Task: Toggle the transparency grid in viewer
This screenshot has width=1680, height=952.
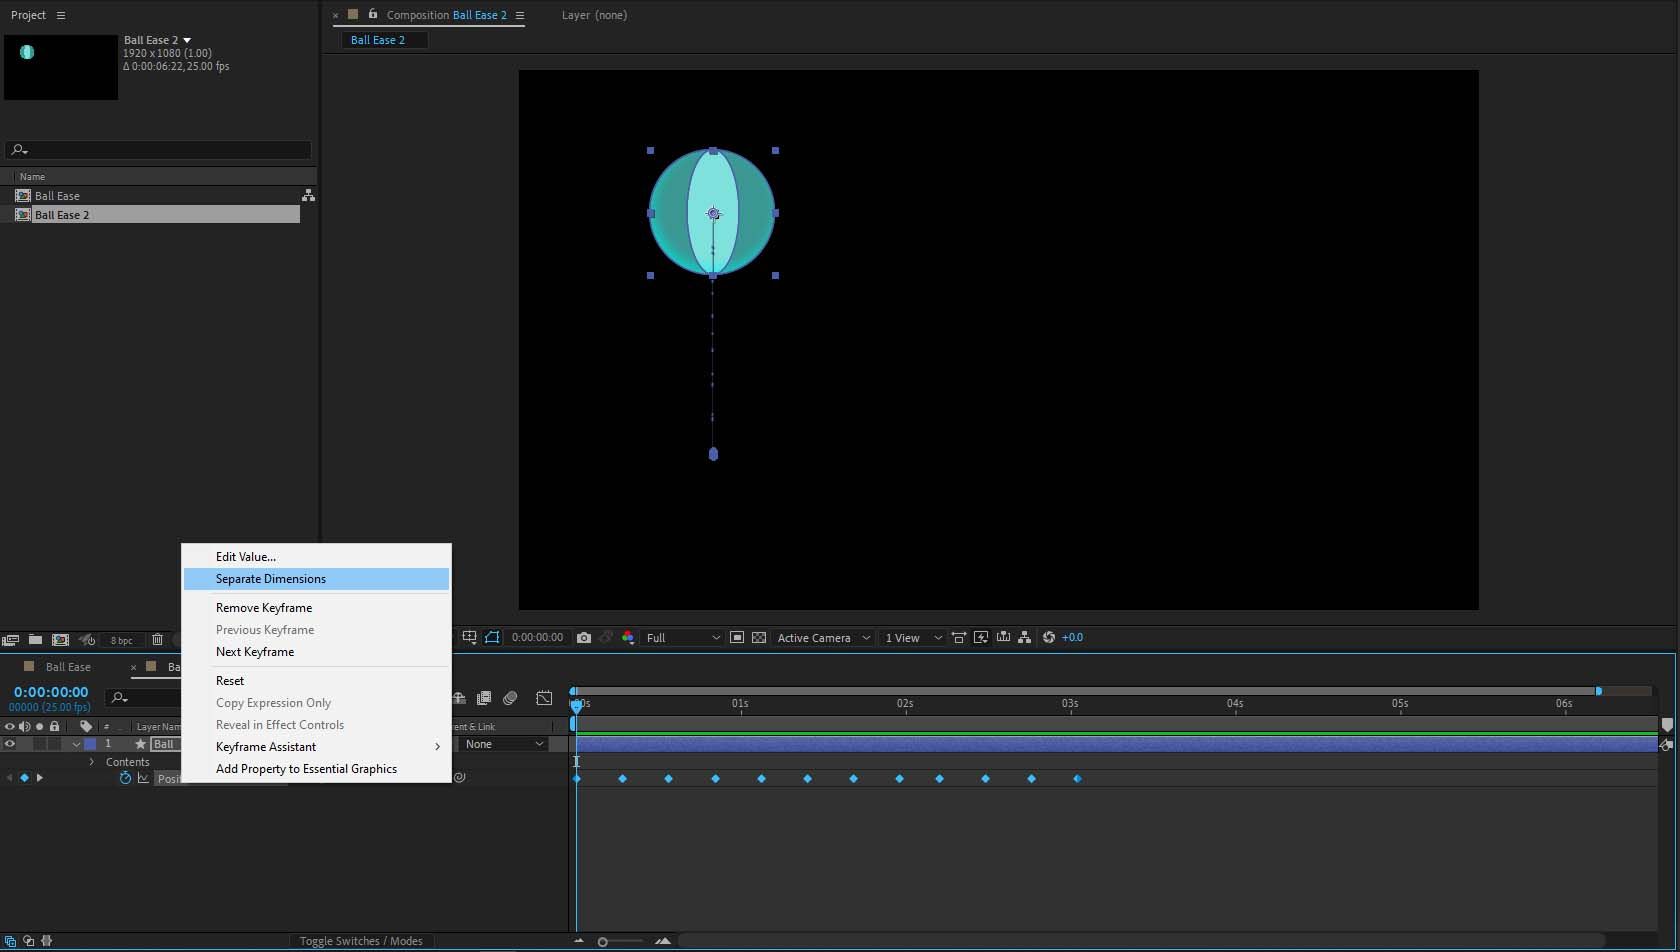Action: (759, 638)
